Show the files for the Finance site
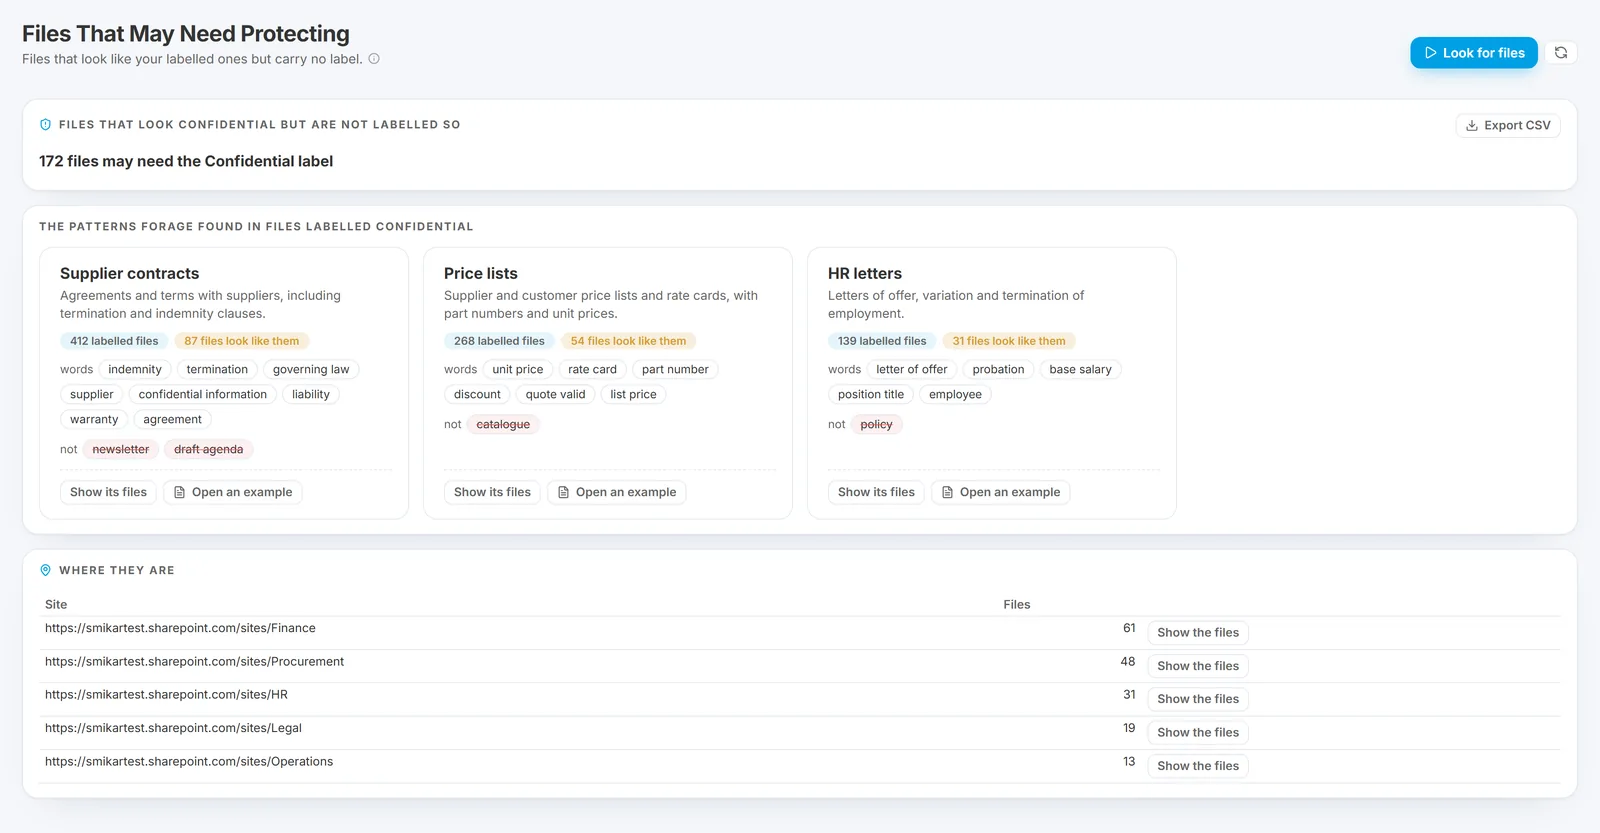This screenshot has height=833, width=1600. click(x=1198, y=633)
